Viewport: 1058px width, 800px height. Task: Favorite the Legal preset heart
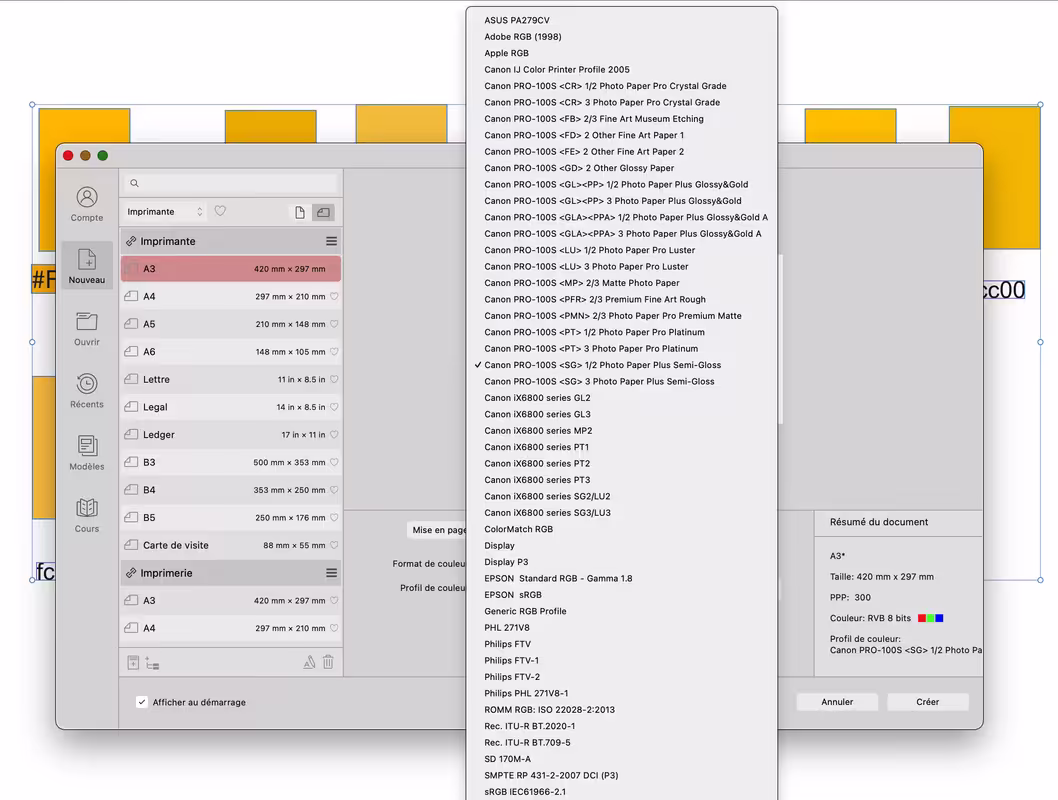[x=334, y=407]
